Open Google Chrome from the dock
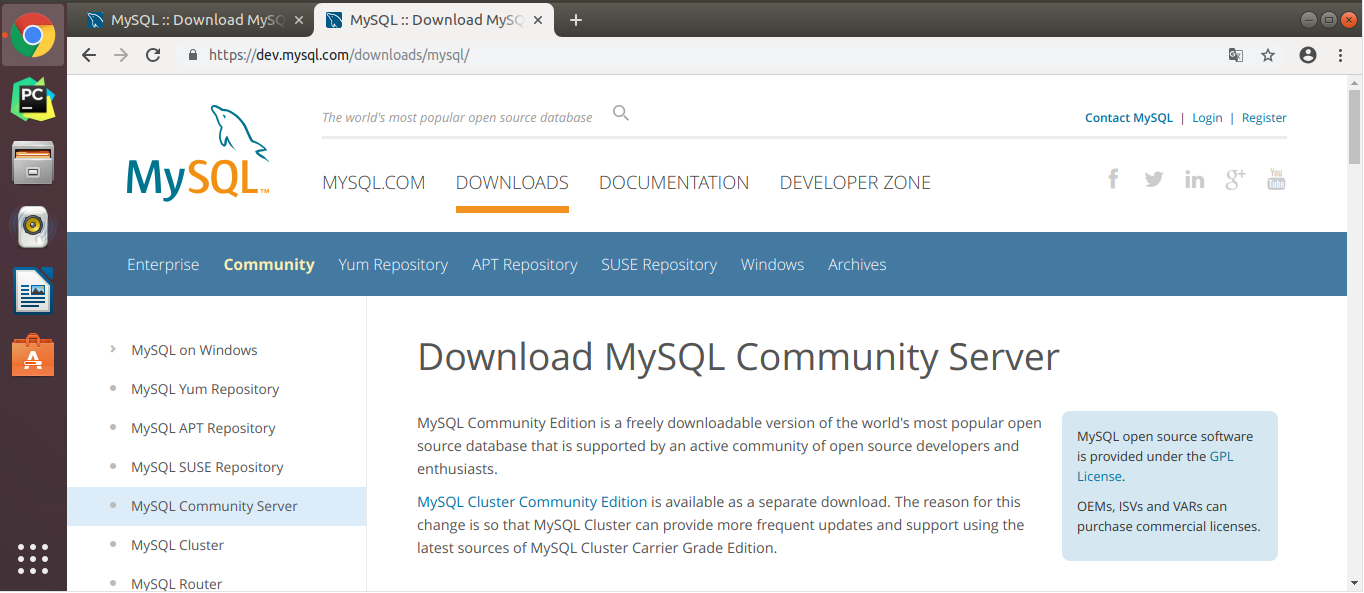The width and height of the screenshot is (1364, 593). click(x=33, y=37)
